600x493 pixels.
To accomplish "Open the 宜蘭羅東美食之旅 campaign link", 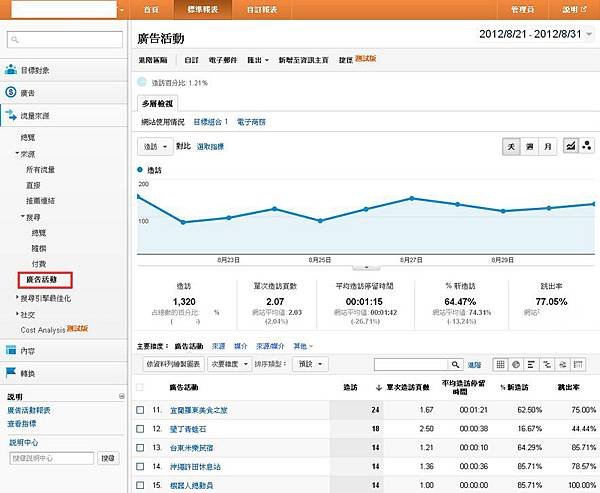I will coord(199,410).
